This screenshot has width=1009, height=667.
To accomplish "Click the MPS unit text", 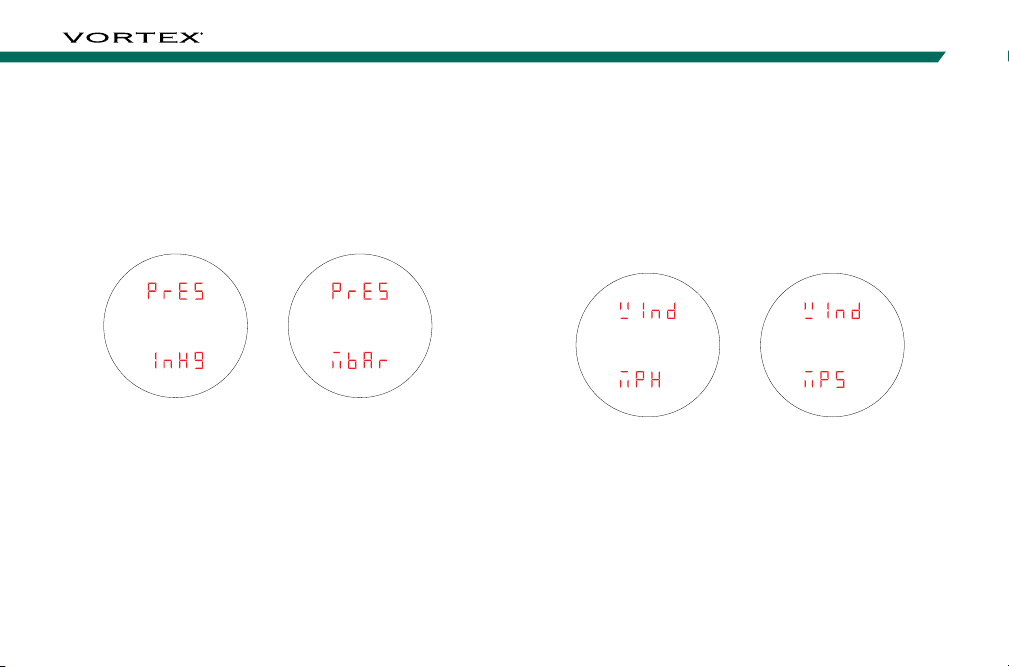I will (x=824, y=379).
